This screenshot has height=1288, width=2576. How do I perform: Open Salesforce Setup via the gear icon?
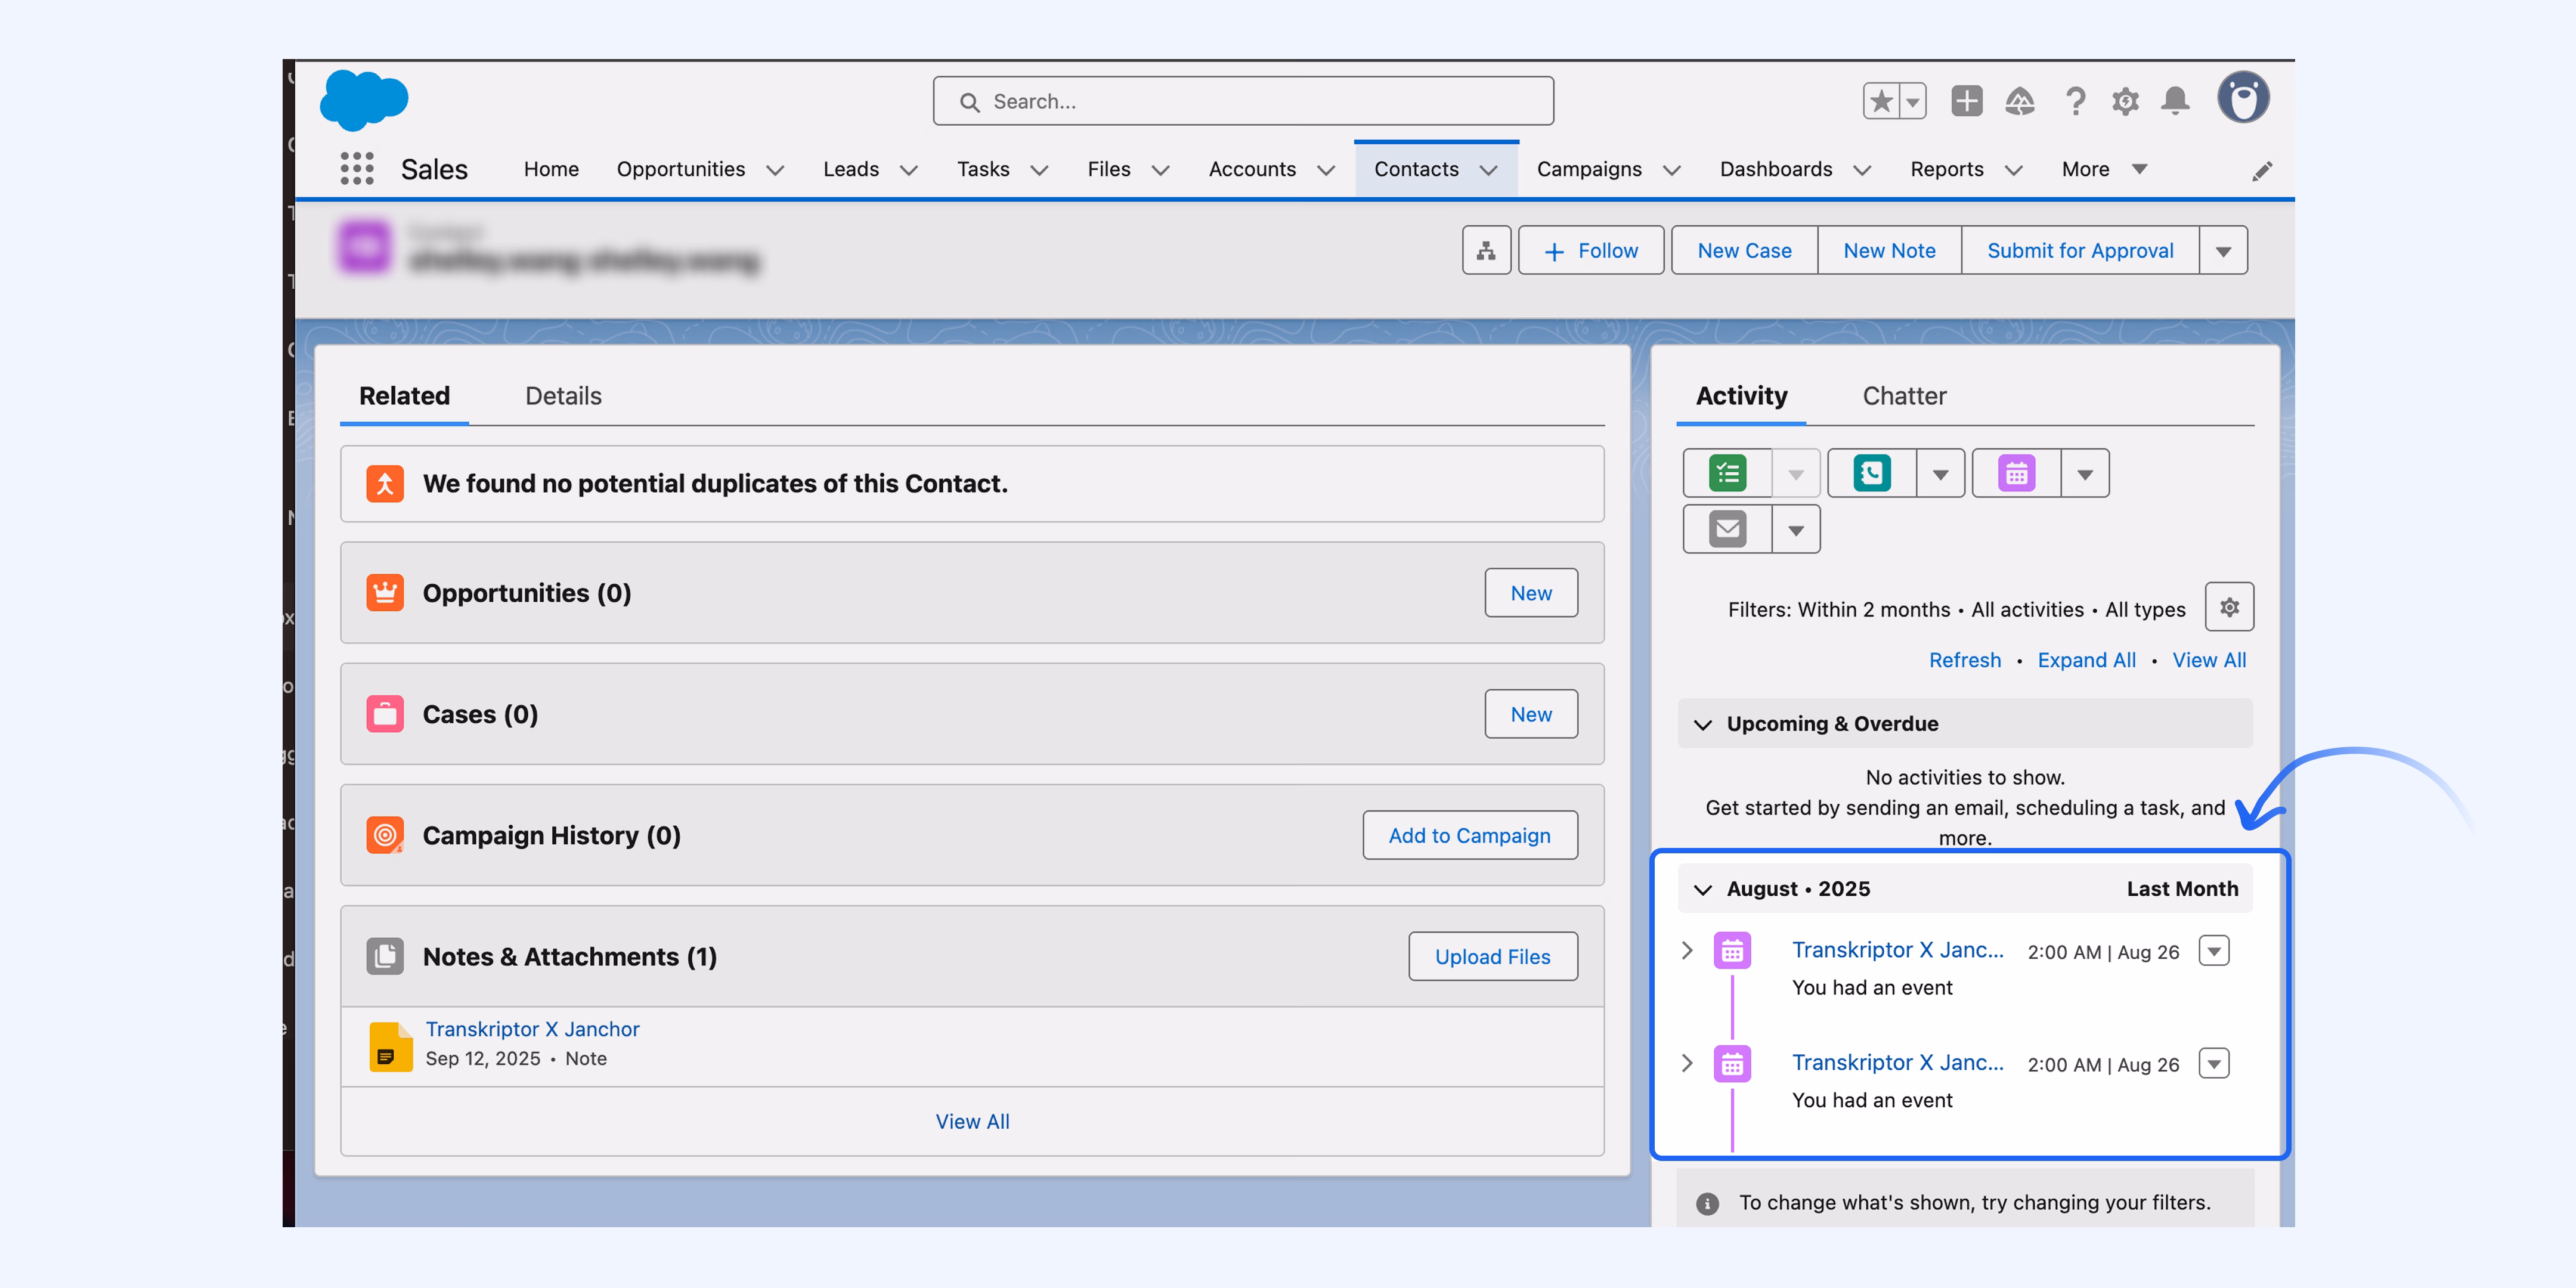pyautogui.click(x=2125, y=100)
